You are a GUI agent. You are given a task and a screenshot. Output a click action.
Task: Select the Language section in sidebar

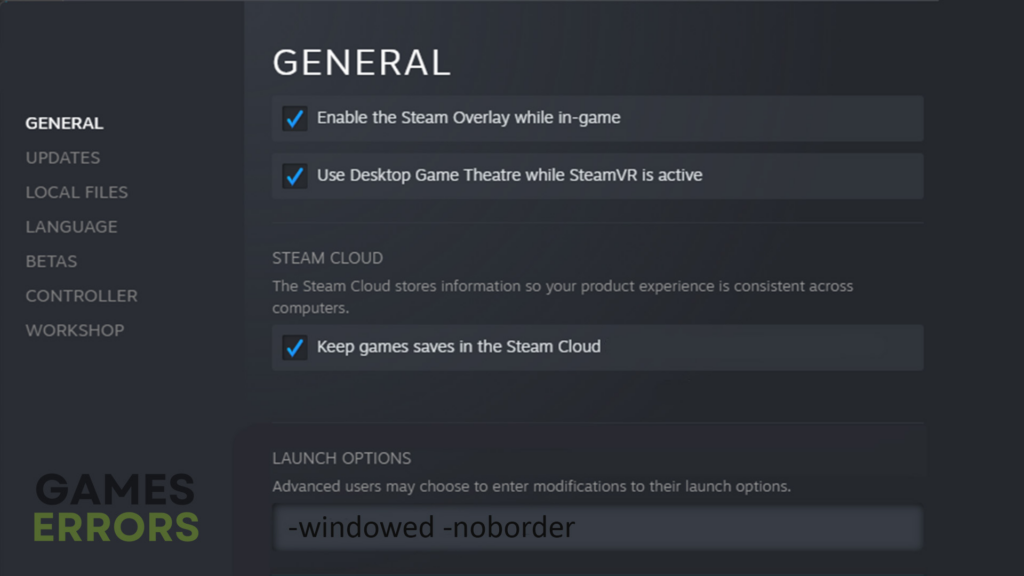coord(71,227)
